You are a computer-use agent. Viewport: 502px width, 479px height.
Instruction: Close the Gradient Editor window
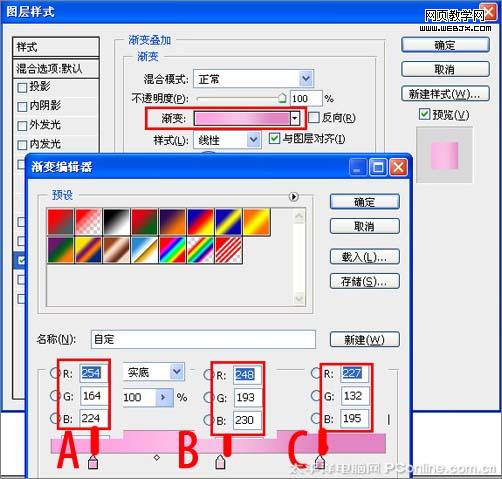398,167
